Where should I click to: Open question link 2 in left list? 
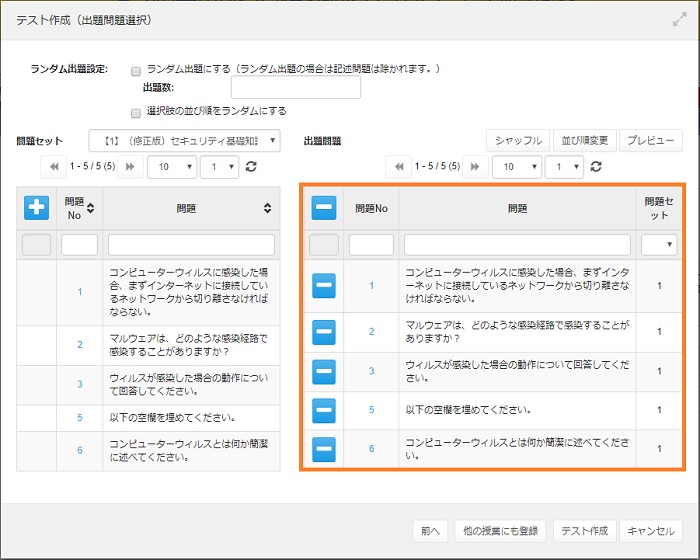coord(79,345)
